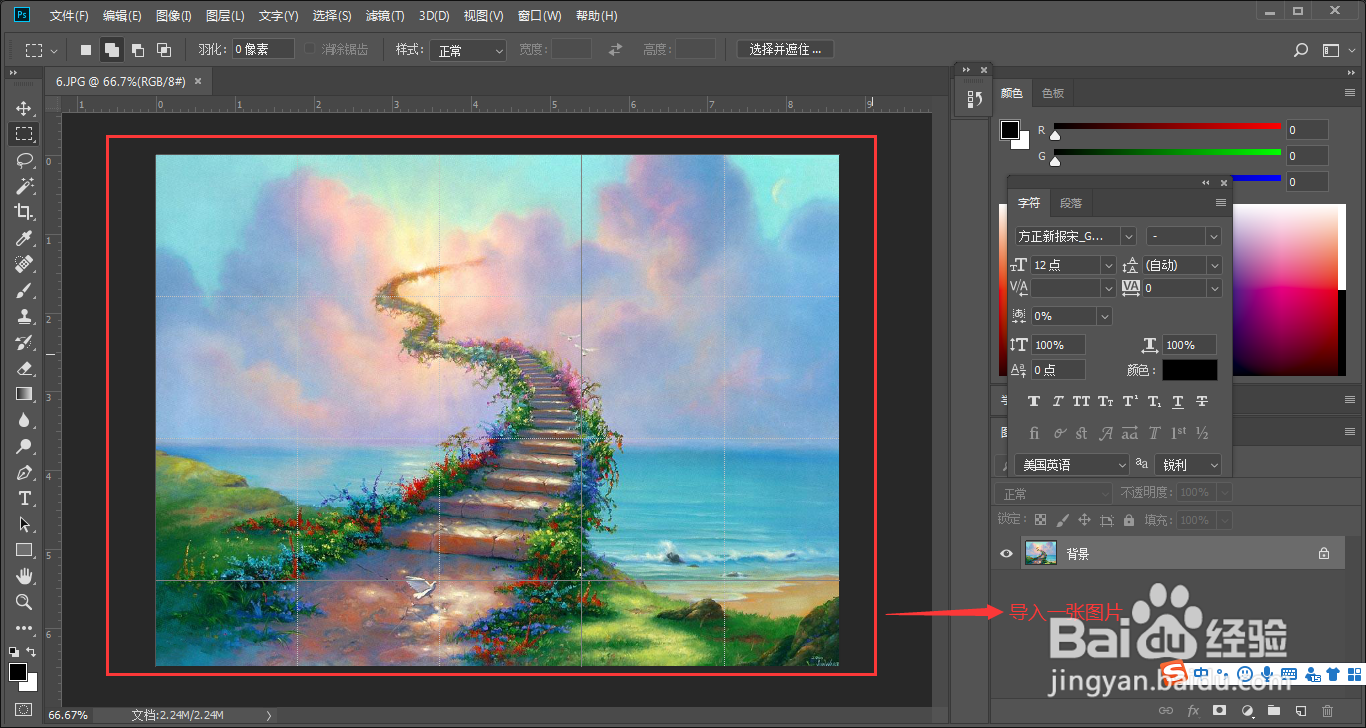Click the search magnifier in options bar
The width and height of the screenshot is (1366, 728).
pyautogui.click(x=1301, y=50)
